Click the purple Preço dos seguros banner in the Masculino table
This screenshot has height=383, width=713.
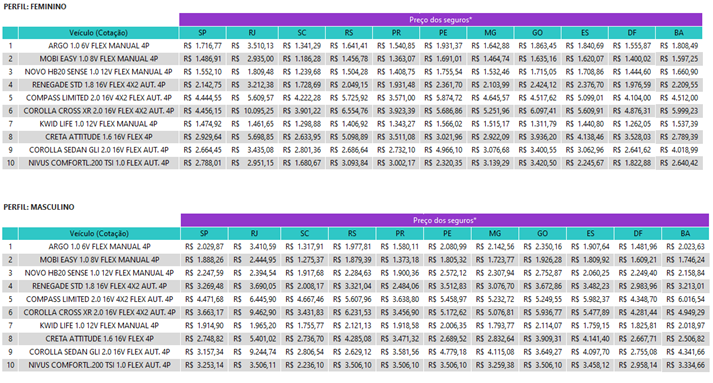[x=444, y=220]
